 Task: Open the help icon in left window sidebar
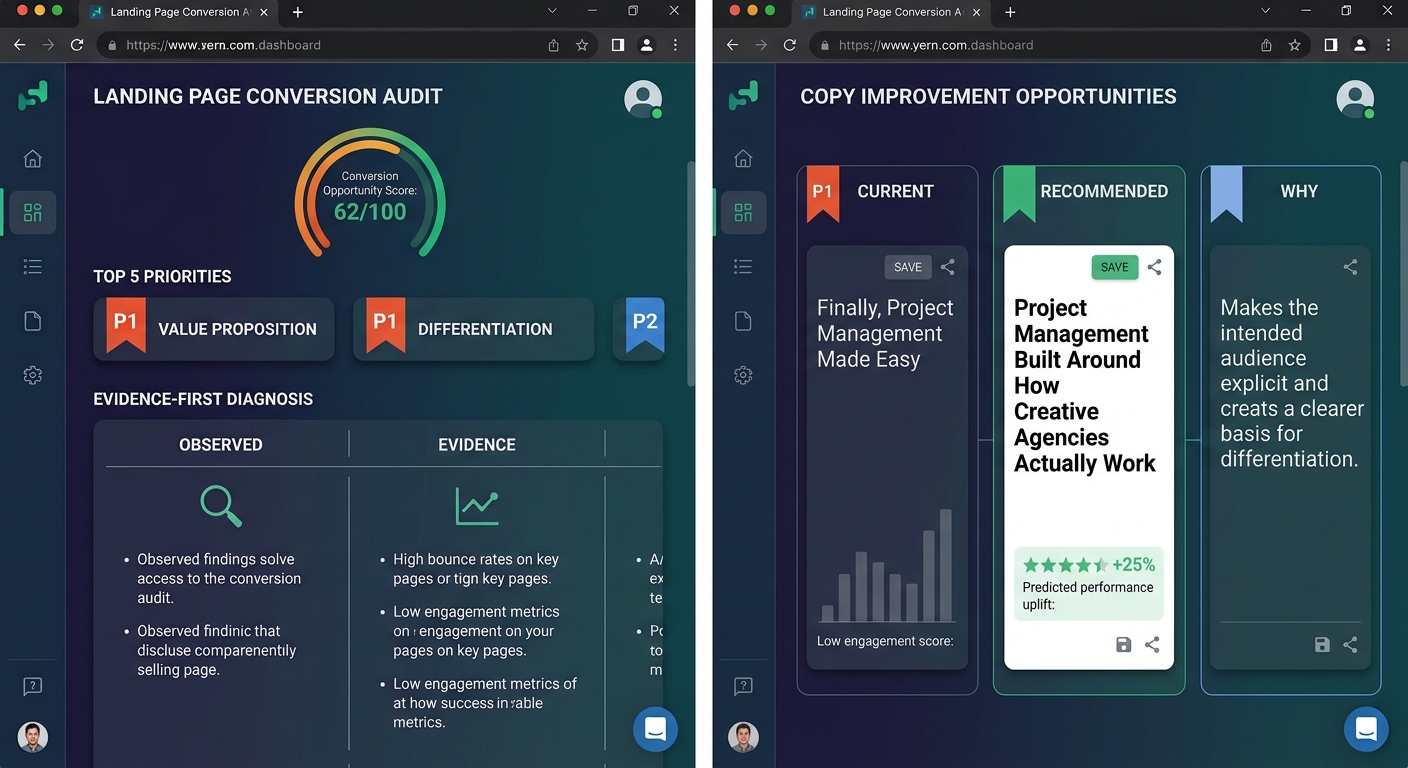click(33, 687)
